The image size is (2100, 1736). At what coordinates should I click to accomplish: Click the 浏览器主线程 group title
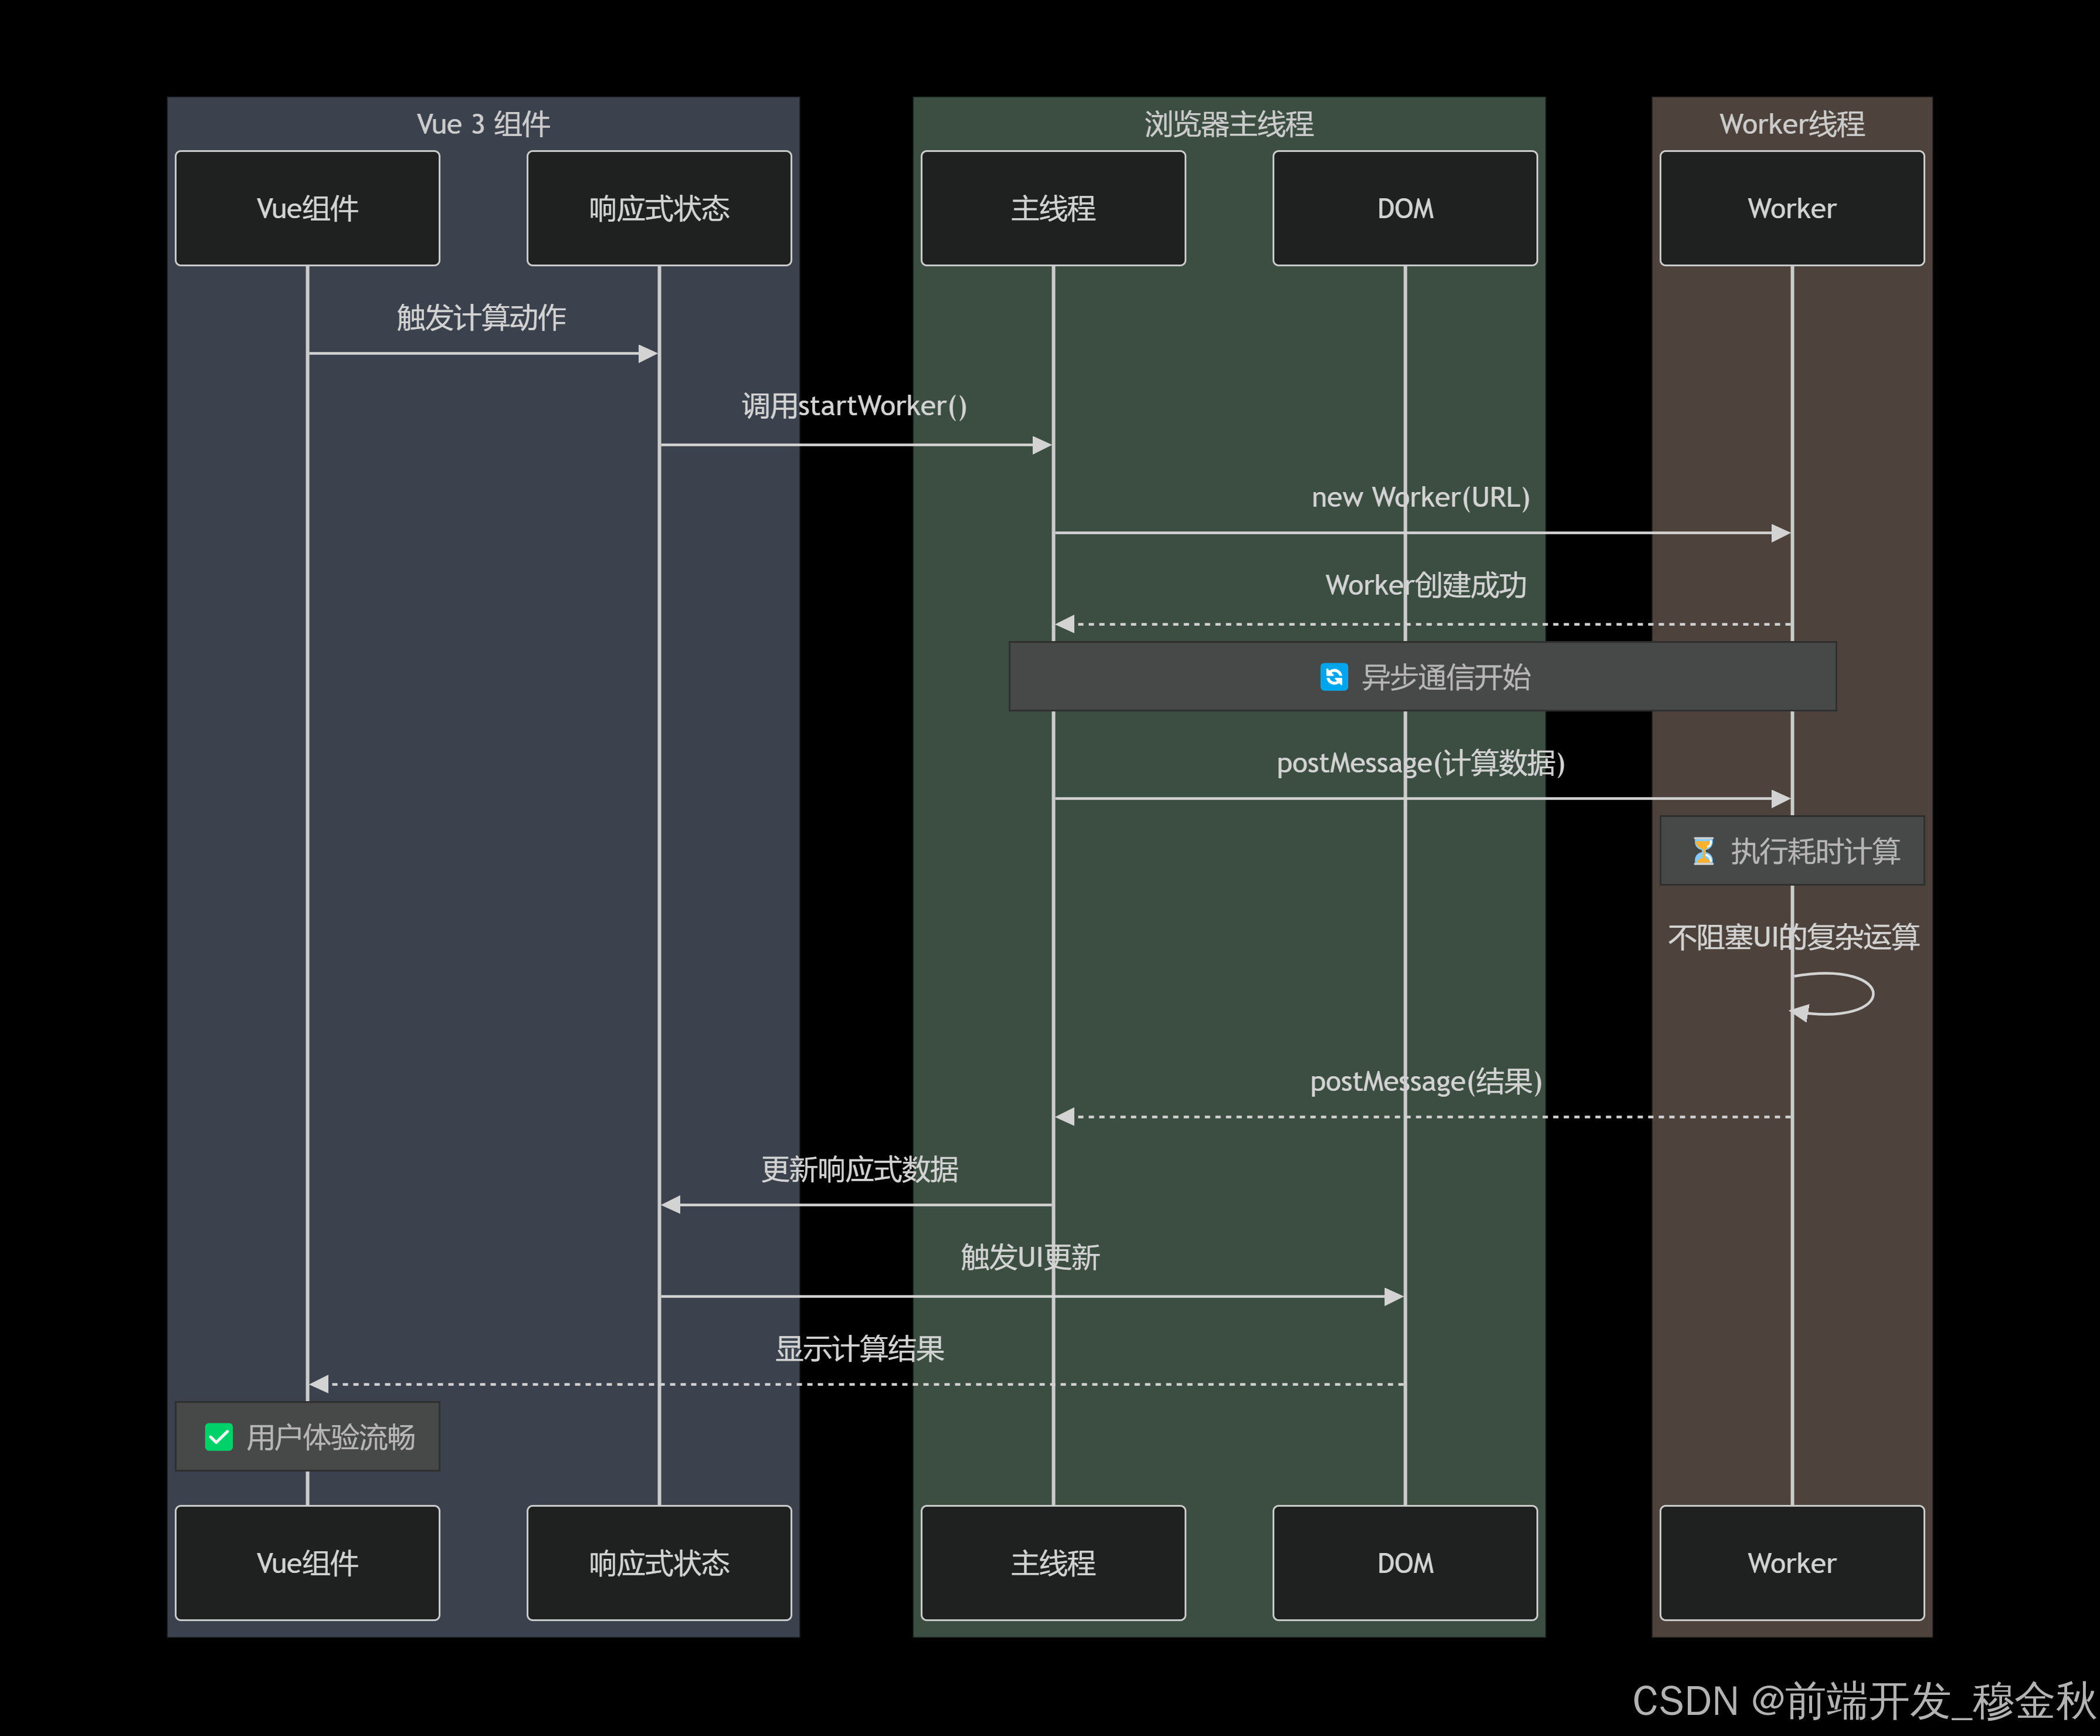[1228, 124]
